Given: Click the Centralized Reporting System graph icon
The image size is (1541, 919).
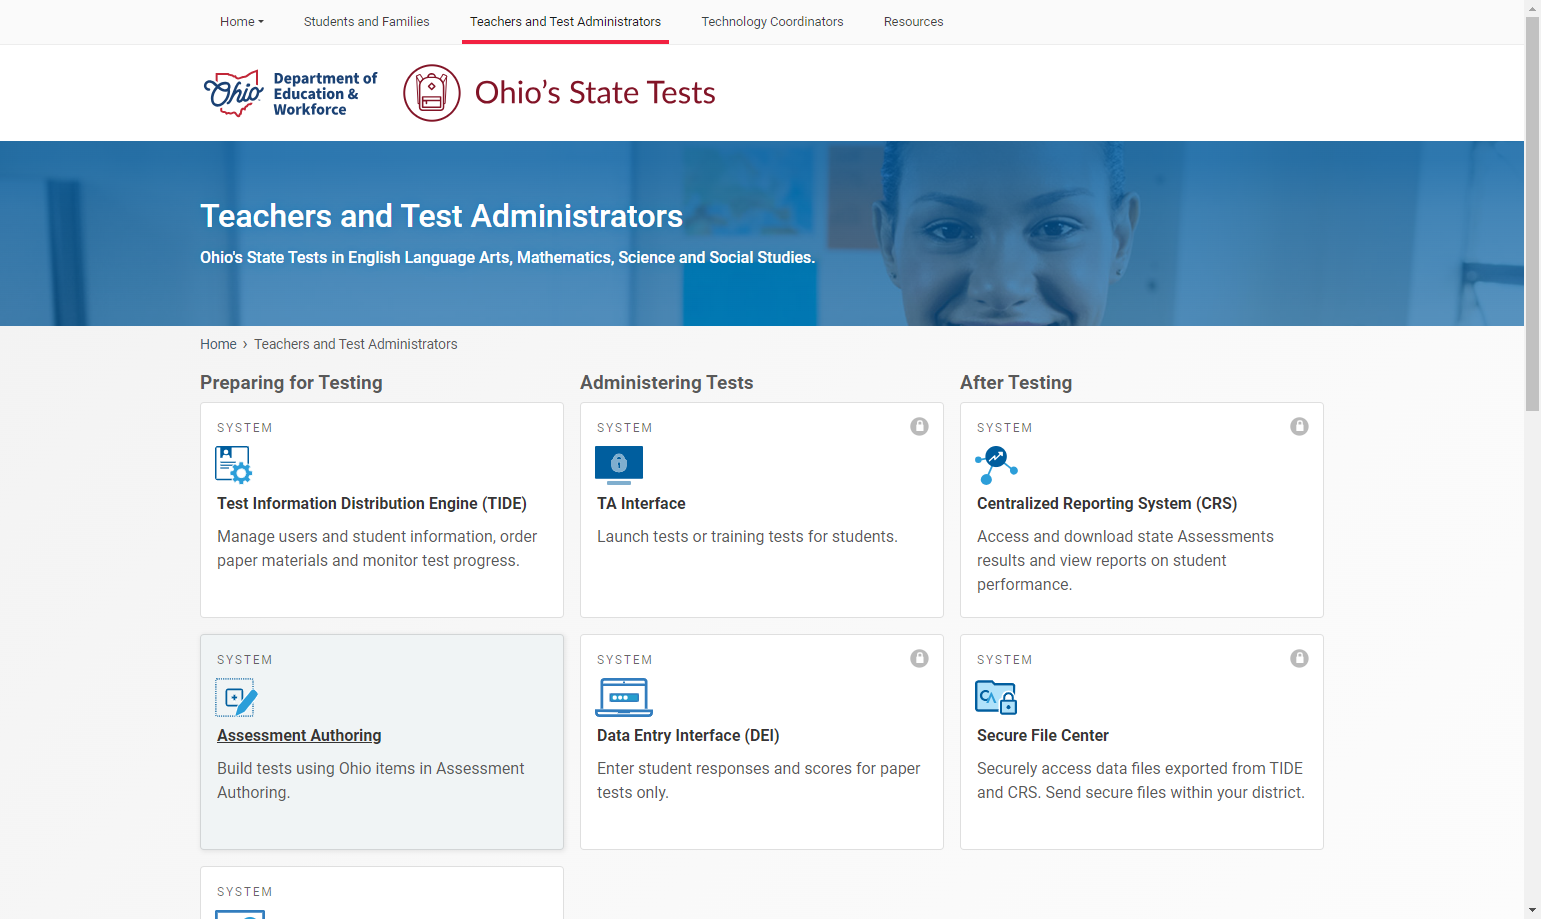Looking at the screenshot, I should 996,465.
